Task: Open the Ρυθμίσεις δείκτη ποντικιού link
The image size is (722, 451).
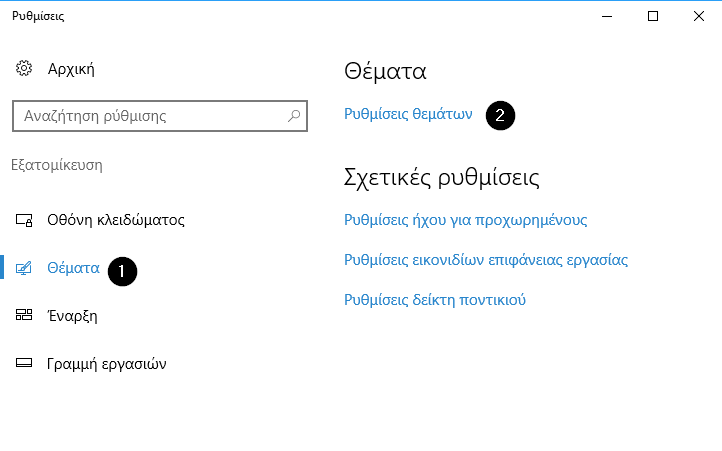Action: point(435,300)
